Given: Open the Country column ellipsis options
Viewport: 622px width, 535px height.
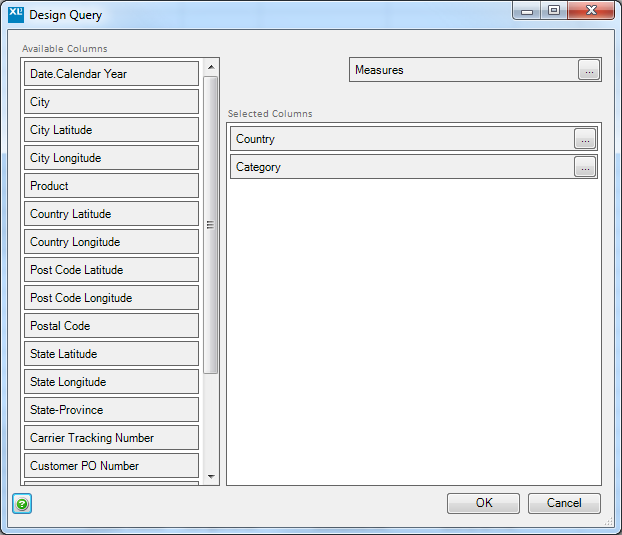Looking at the screenshot, I should click(x=585, y=139).
